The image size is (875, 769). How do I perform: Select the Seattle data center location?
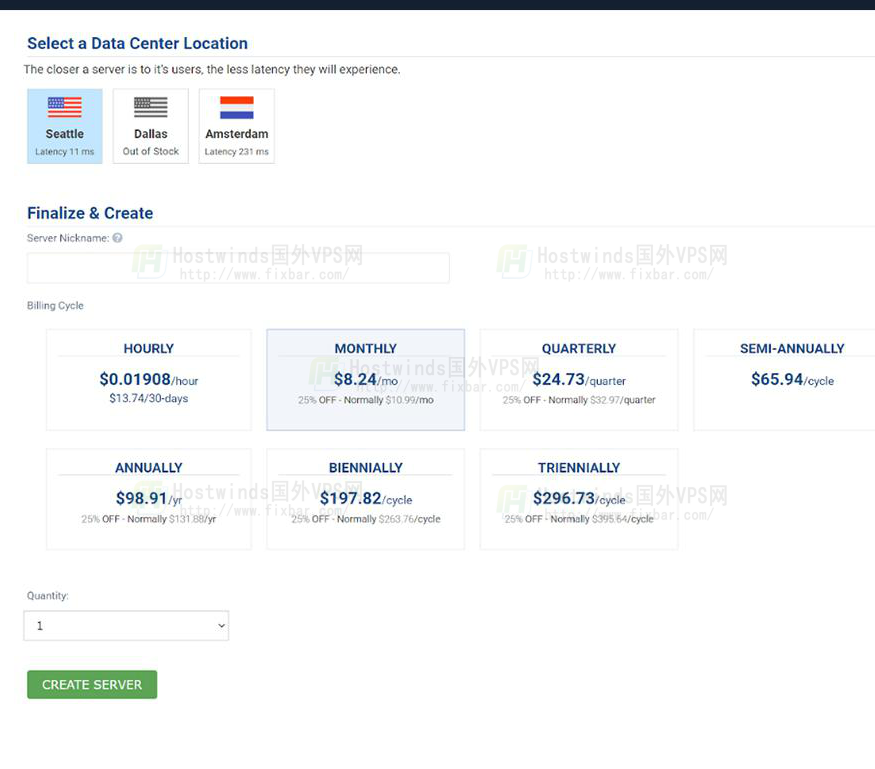(65, 126)
